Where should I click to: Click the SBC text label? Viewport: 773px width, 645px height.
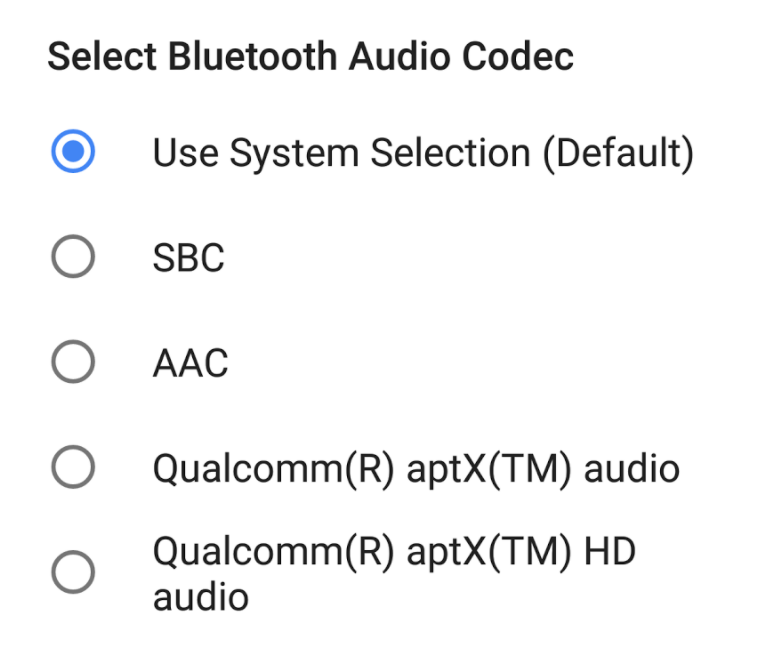pos(188,258)
